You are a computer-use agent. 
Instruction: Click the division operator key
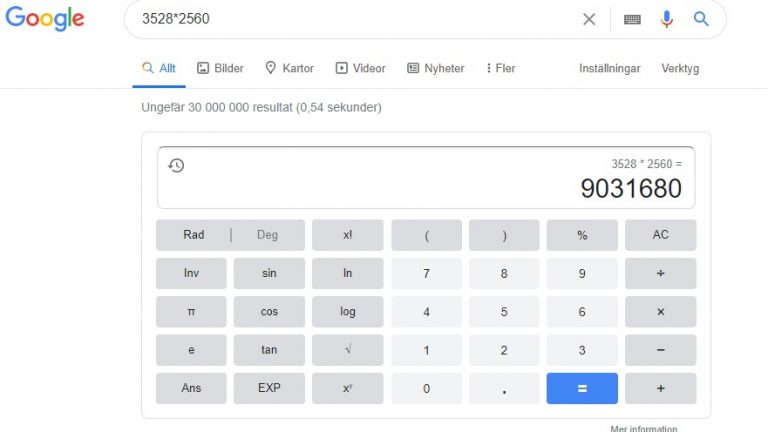(660, 273)
